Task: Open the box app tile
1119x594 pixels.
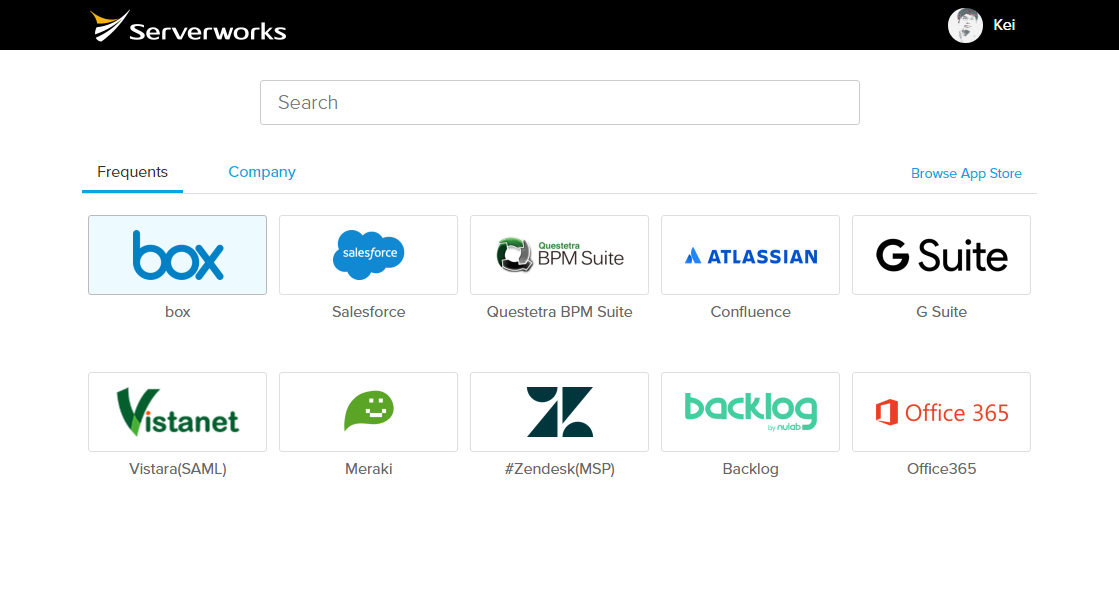Action: tap(178, 255)
